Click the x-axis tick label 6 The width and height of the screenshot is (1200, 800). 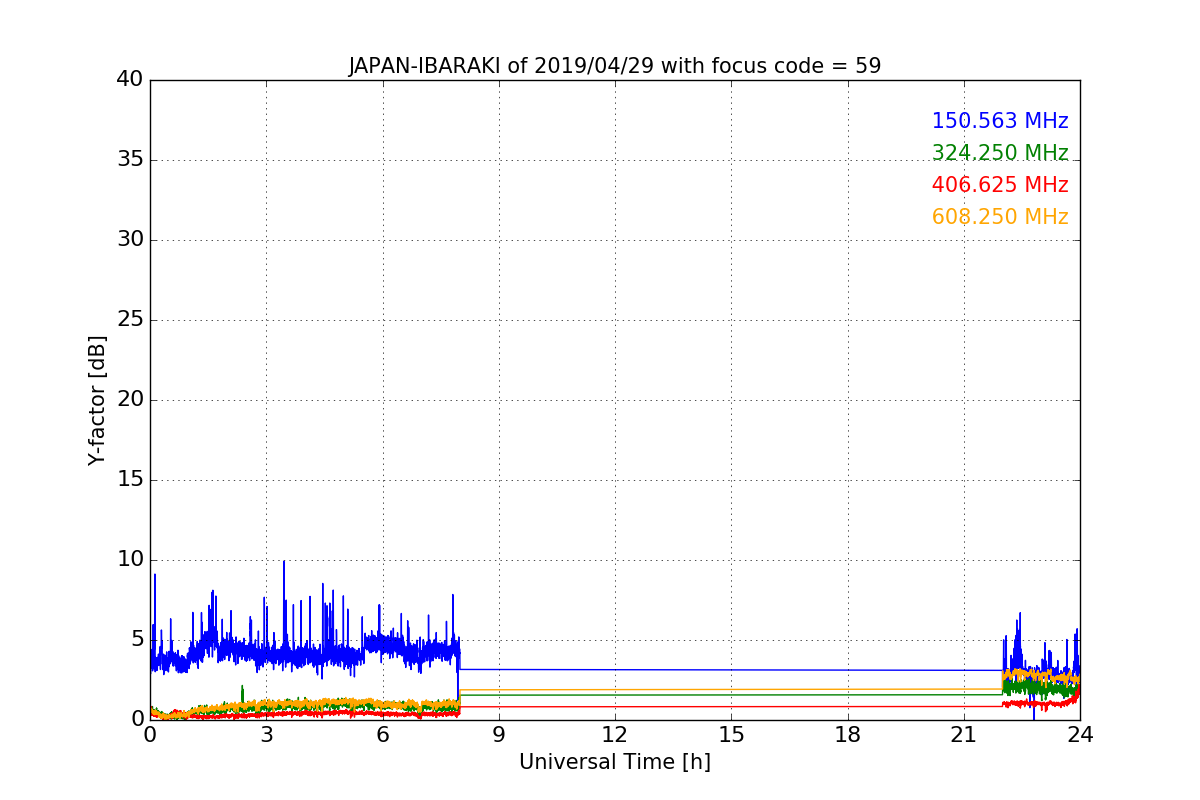[x=382, y=735]
